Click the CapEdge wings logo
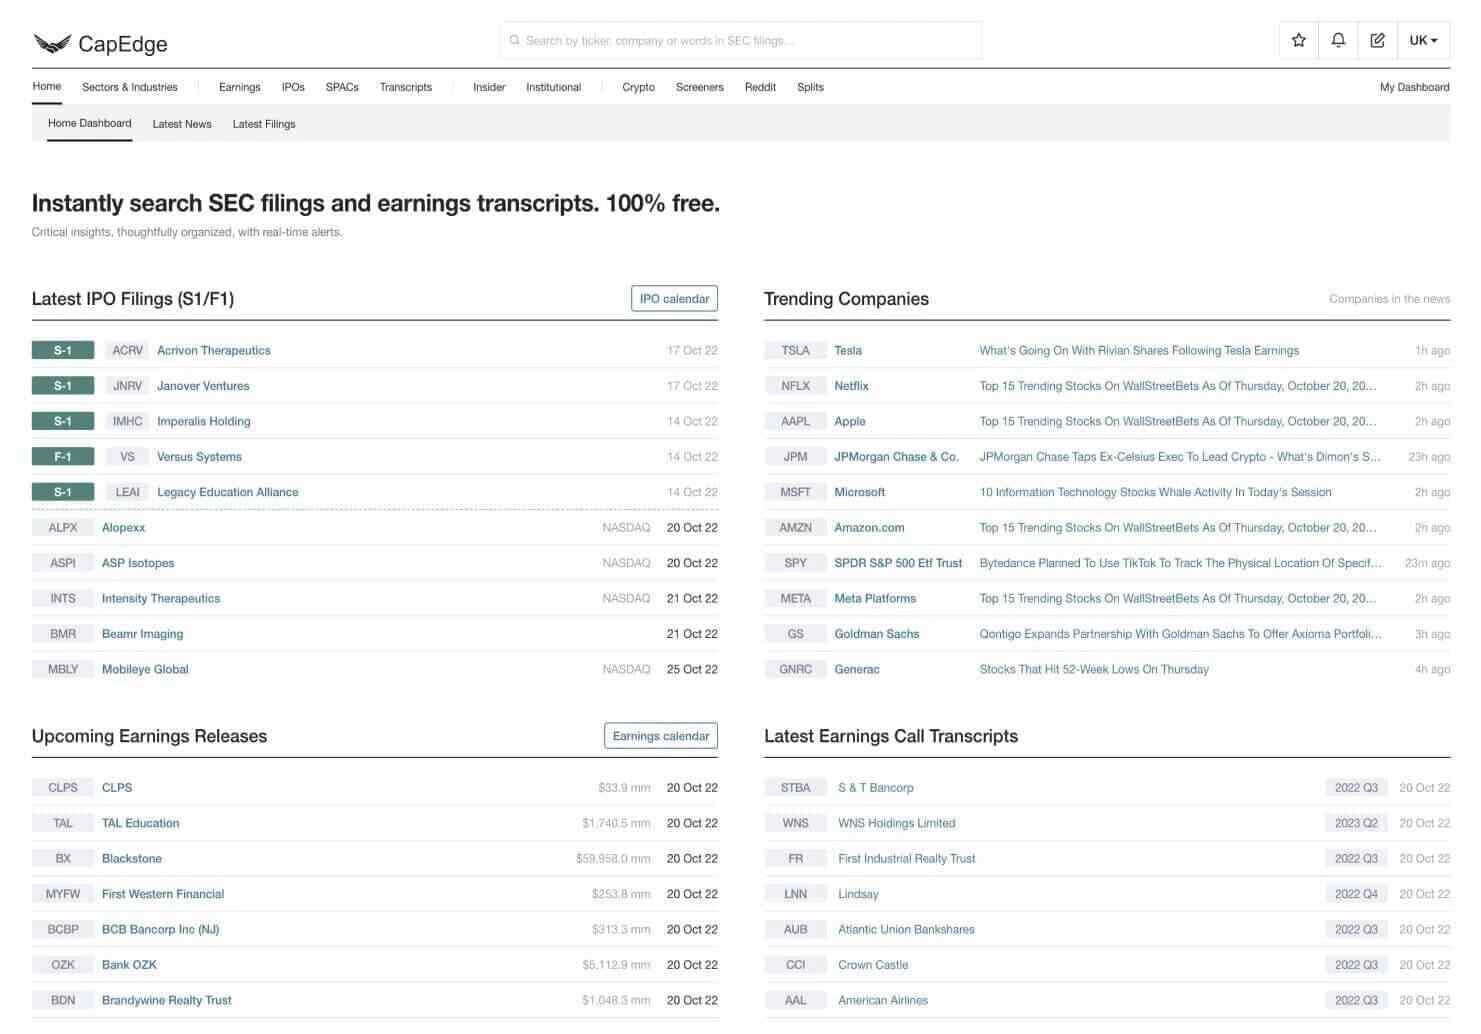Screen dimensions: 1481x1034 click(x=52, y=43)
